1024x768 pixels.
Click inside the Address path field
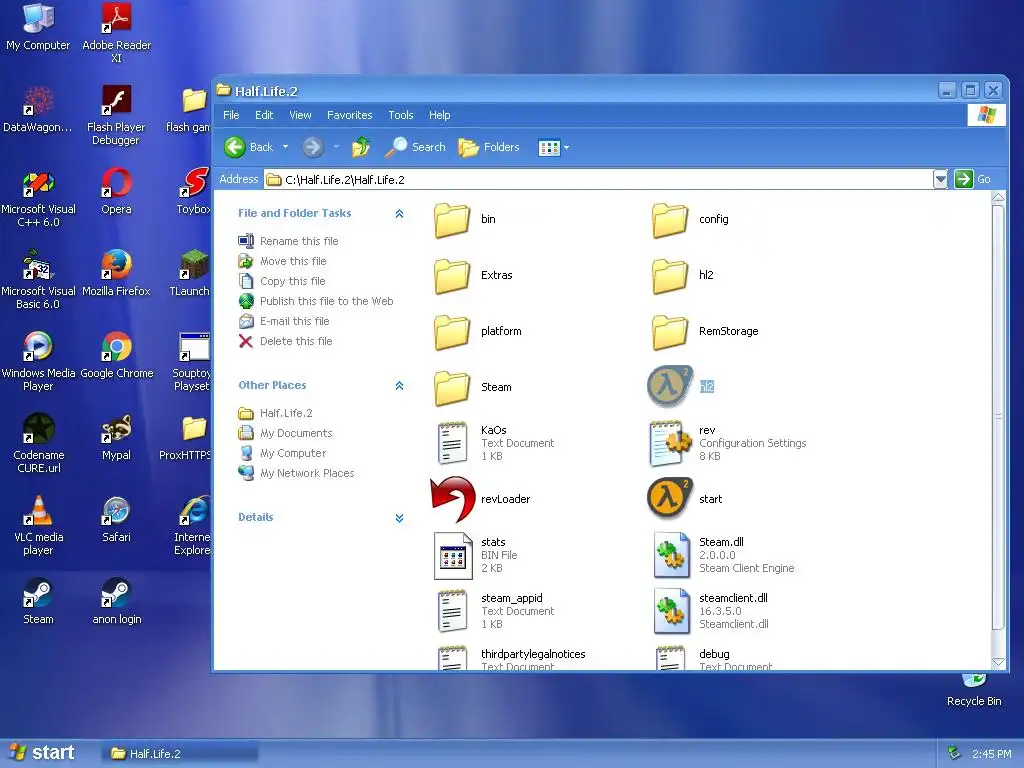tap(598, 179)
